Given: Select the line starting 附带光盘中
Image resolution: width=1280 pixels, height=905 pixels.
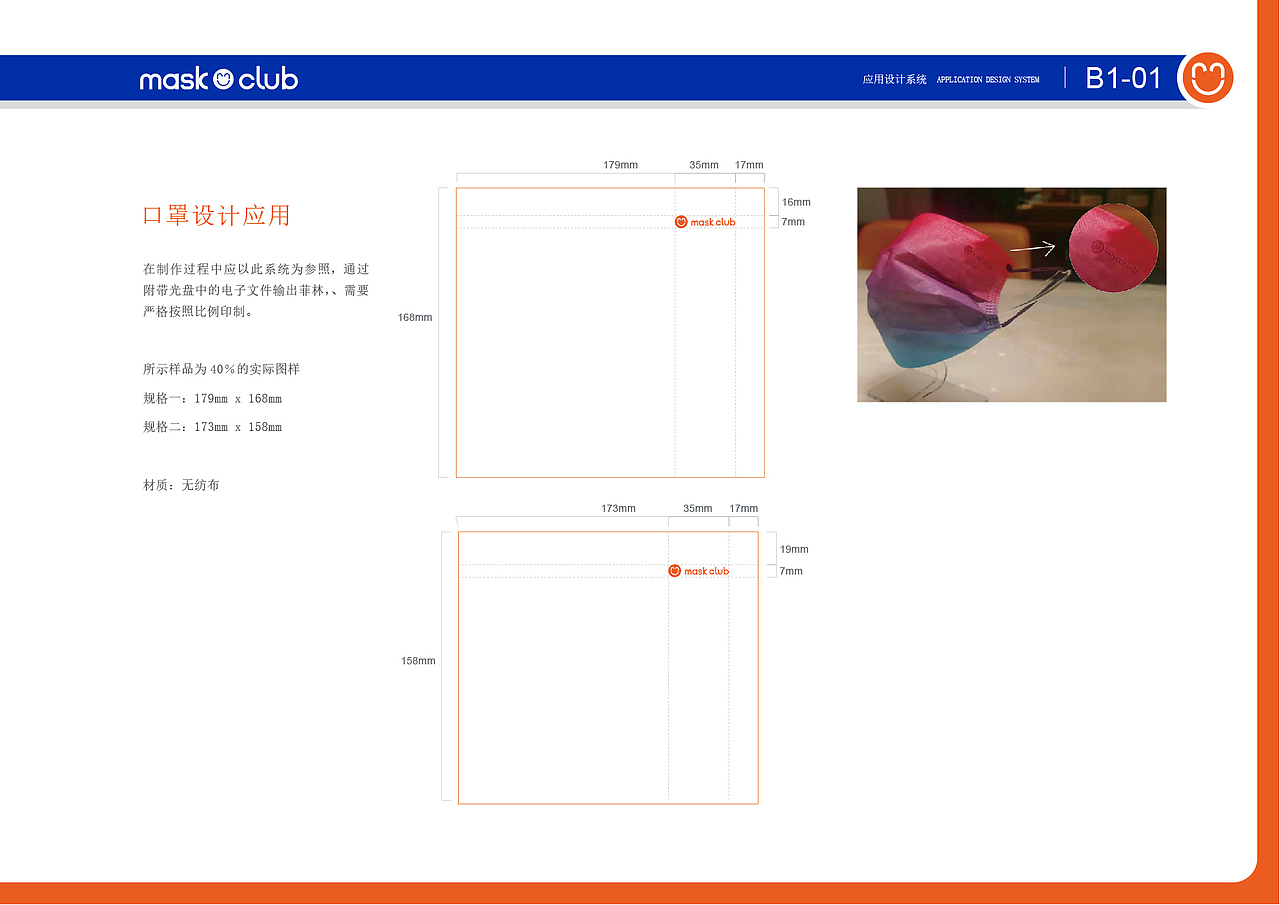Looking at the screenshot, I should pyautogui.click(x=256, y=290).
